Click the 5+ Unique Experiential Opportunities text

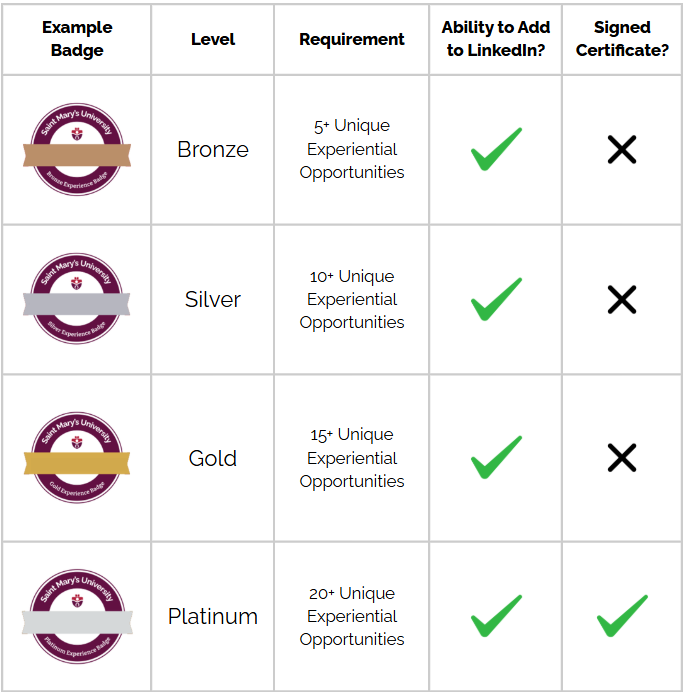352,149
